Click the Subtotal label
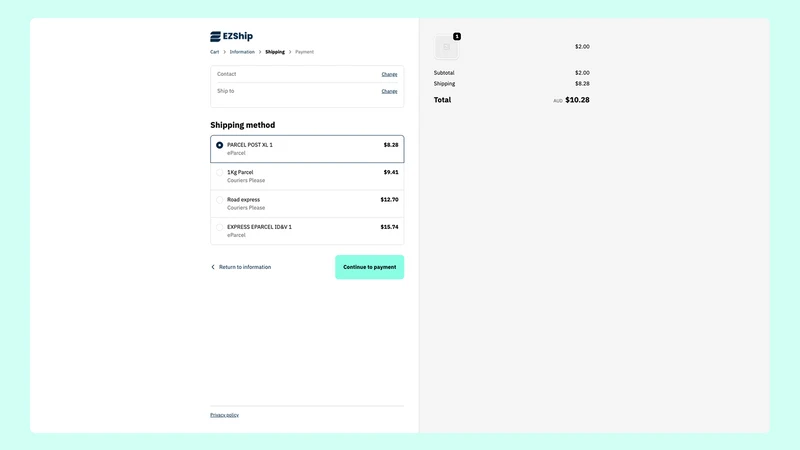Screen dimensions: 800x450 click(x=444, y=73)
